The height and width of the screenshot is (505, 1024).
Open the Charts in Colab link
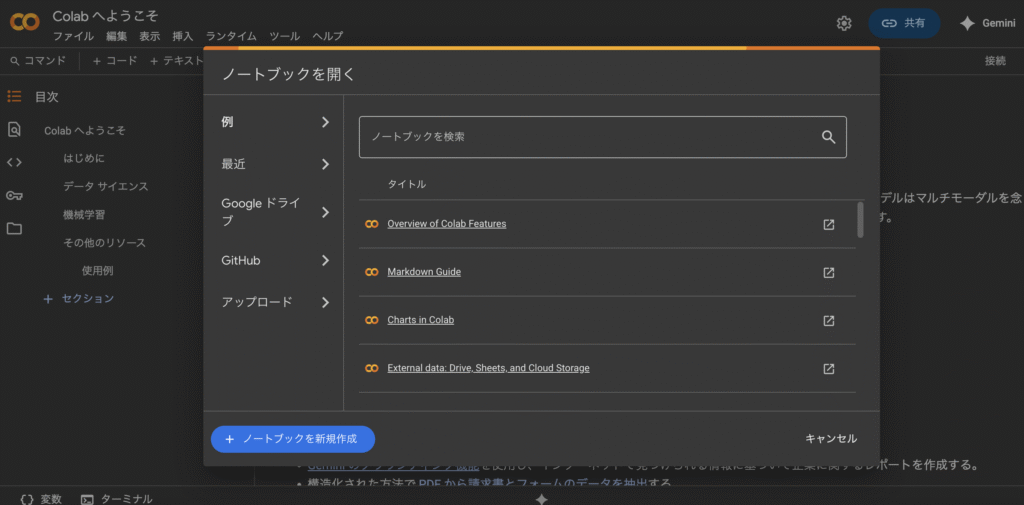click(421, 321)
